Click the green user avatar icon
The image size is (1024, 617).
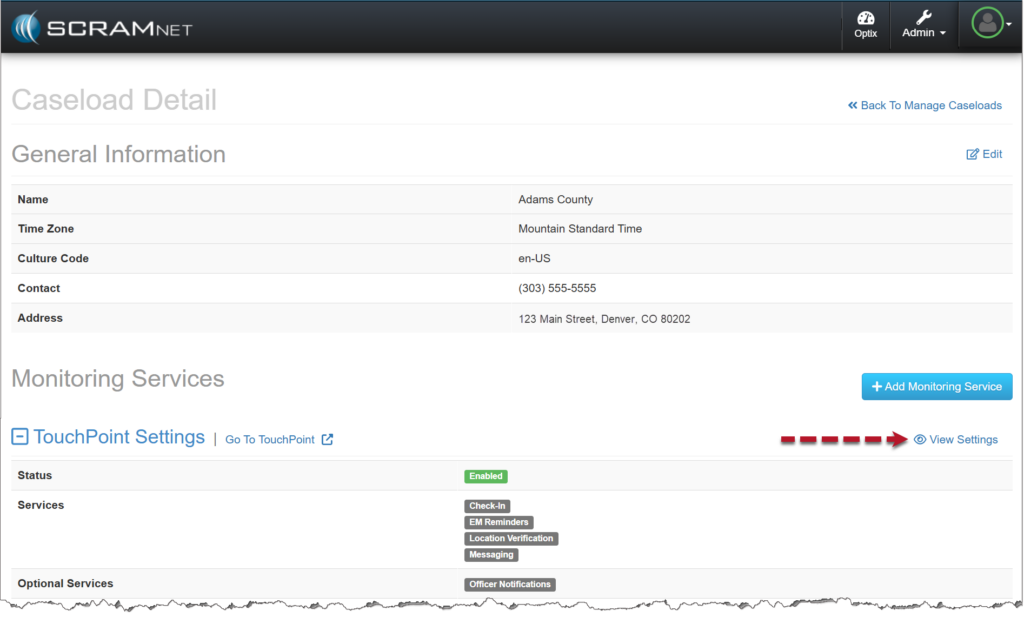click(987, 25)
